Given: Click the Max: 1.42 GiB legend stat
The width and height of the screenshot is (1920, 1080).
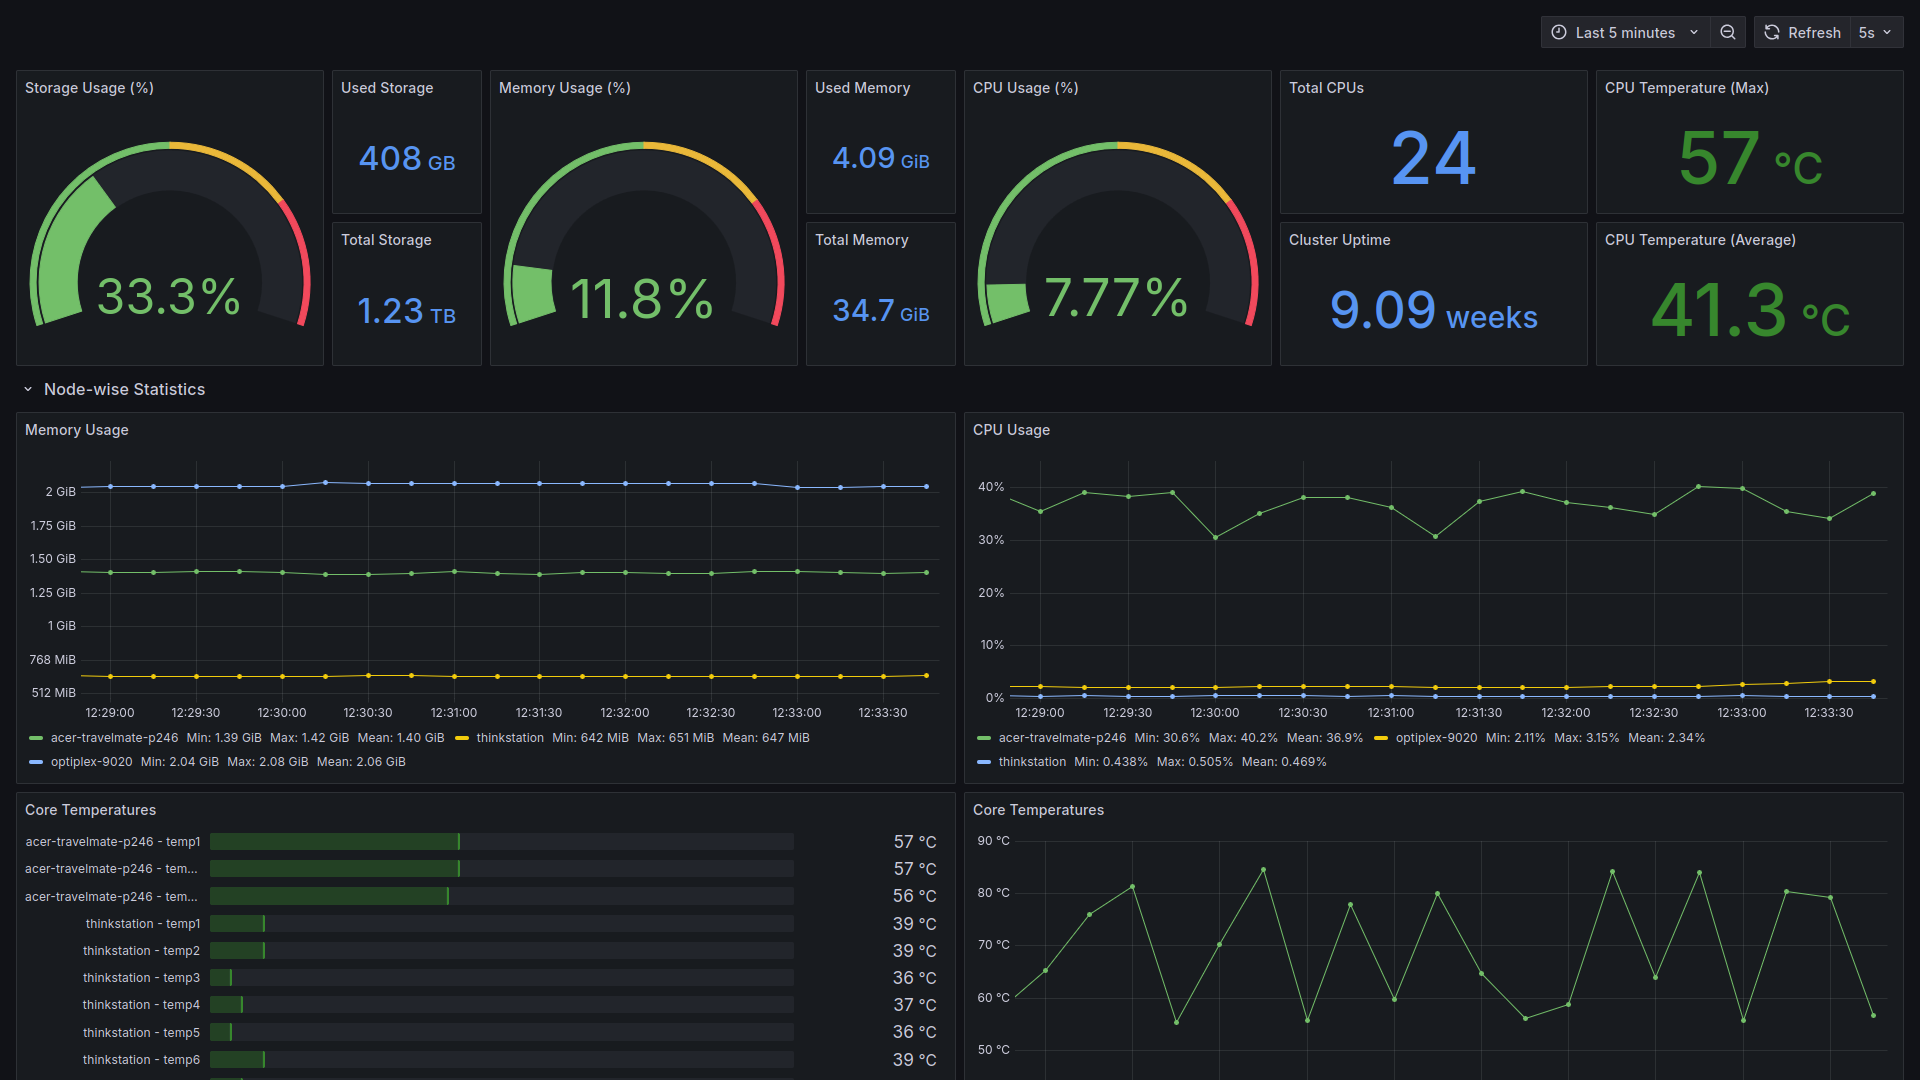Looking at the screenshot, I should [311, 737].
